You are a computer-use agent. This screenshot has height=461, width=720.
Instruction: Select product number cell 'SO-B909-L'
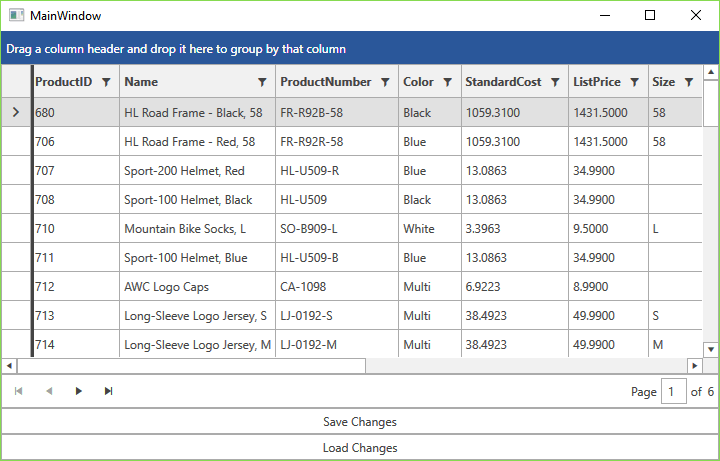point(337,228)
